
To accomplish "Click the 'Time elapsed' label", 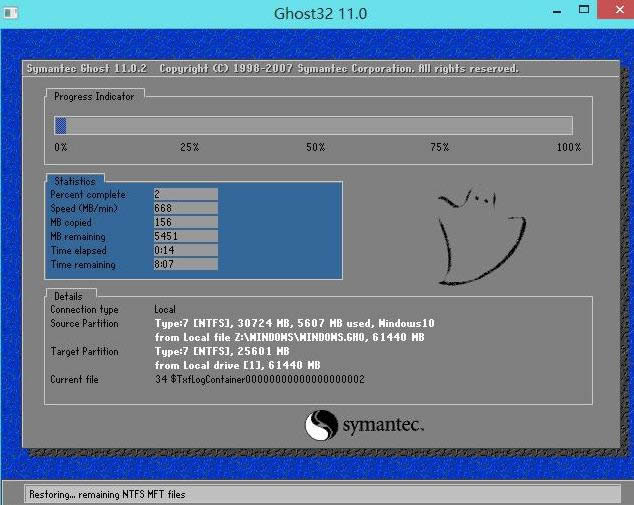I will 78,250.
